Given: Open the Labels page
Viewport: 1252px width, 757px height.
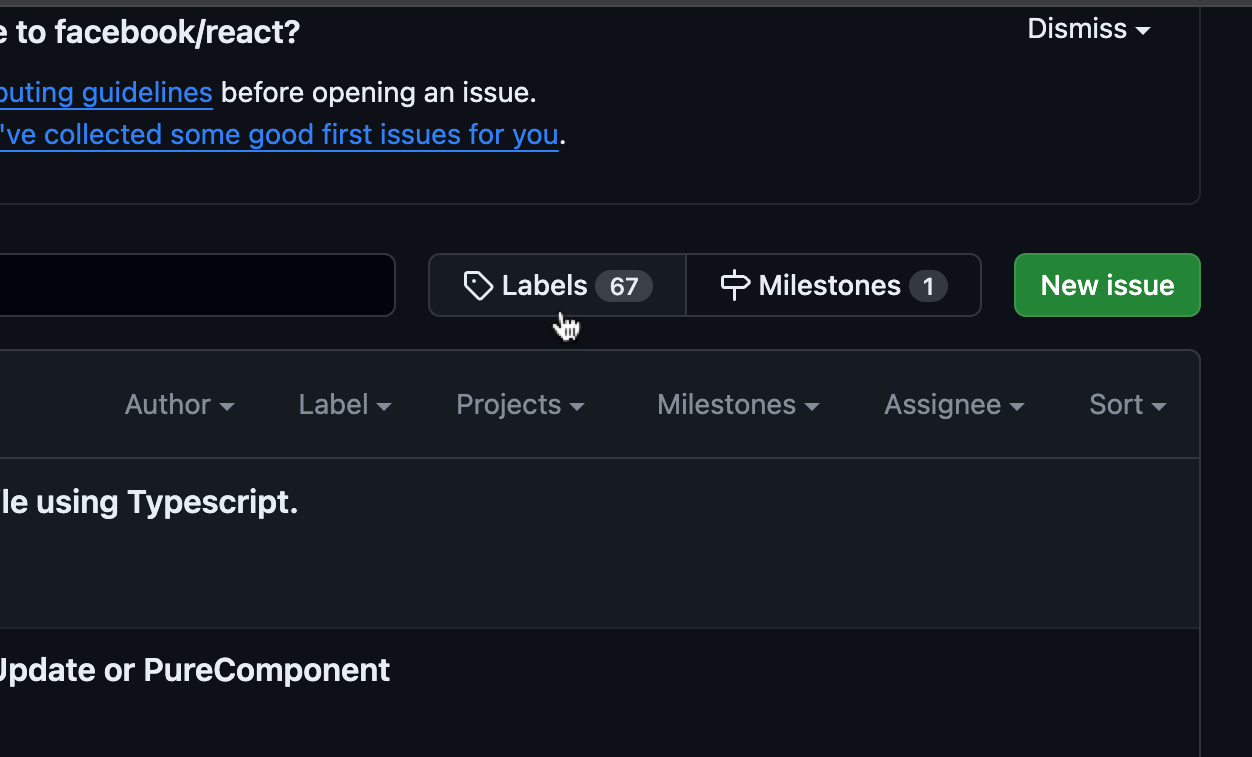Looking at the screenshot, I should pos(543,285).
